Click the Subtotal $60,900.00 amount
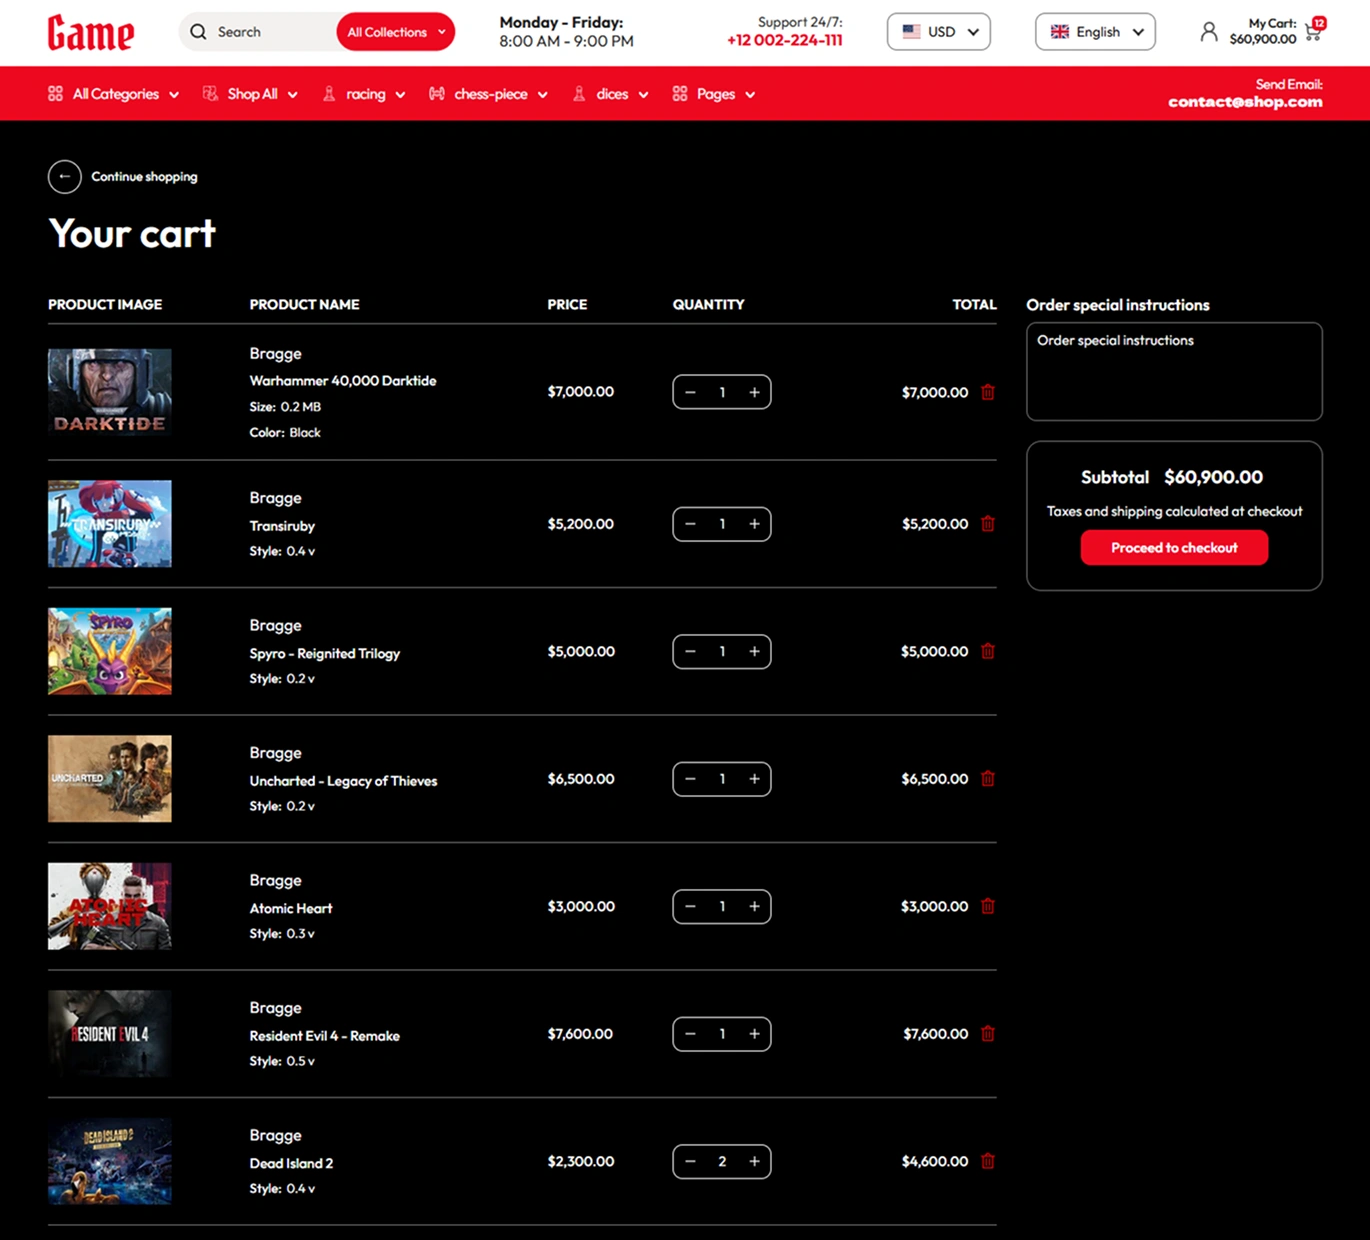1370x1240 pixels. (1213, 478)
